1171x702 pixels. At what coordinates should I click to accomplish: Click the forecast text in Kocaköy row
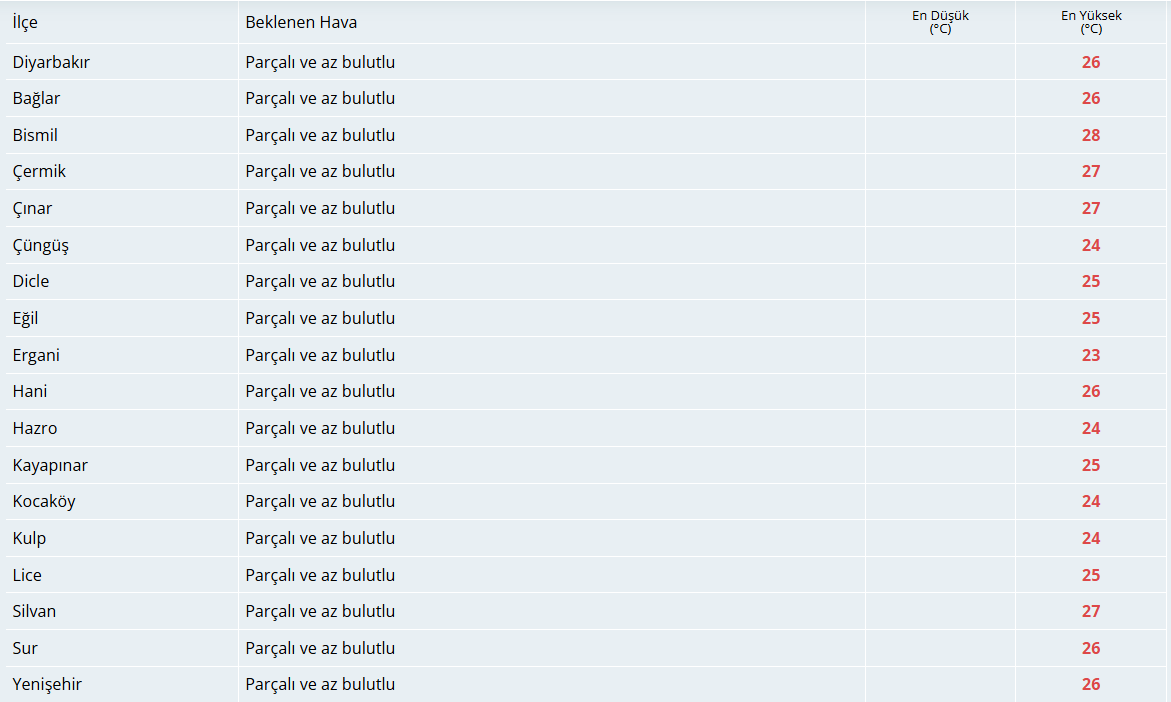[320, 501]
